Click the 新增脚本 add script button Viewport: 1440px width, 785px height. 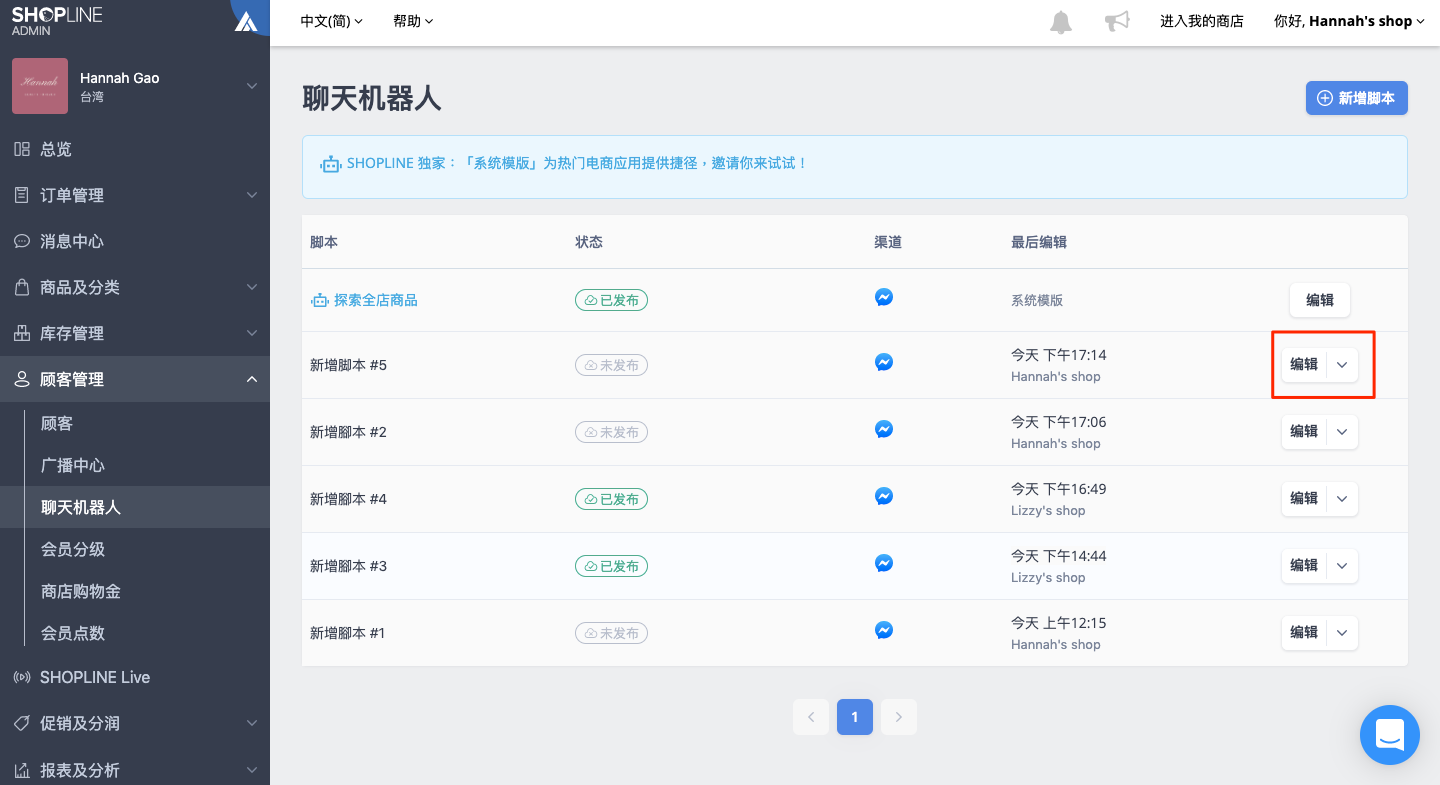[x=1357, y=98]
